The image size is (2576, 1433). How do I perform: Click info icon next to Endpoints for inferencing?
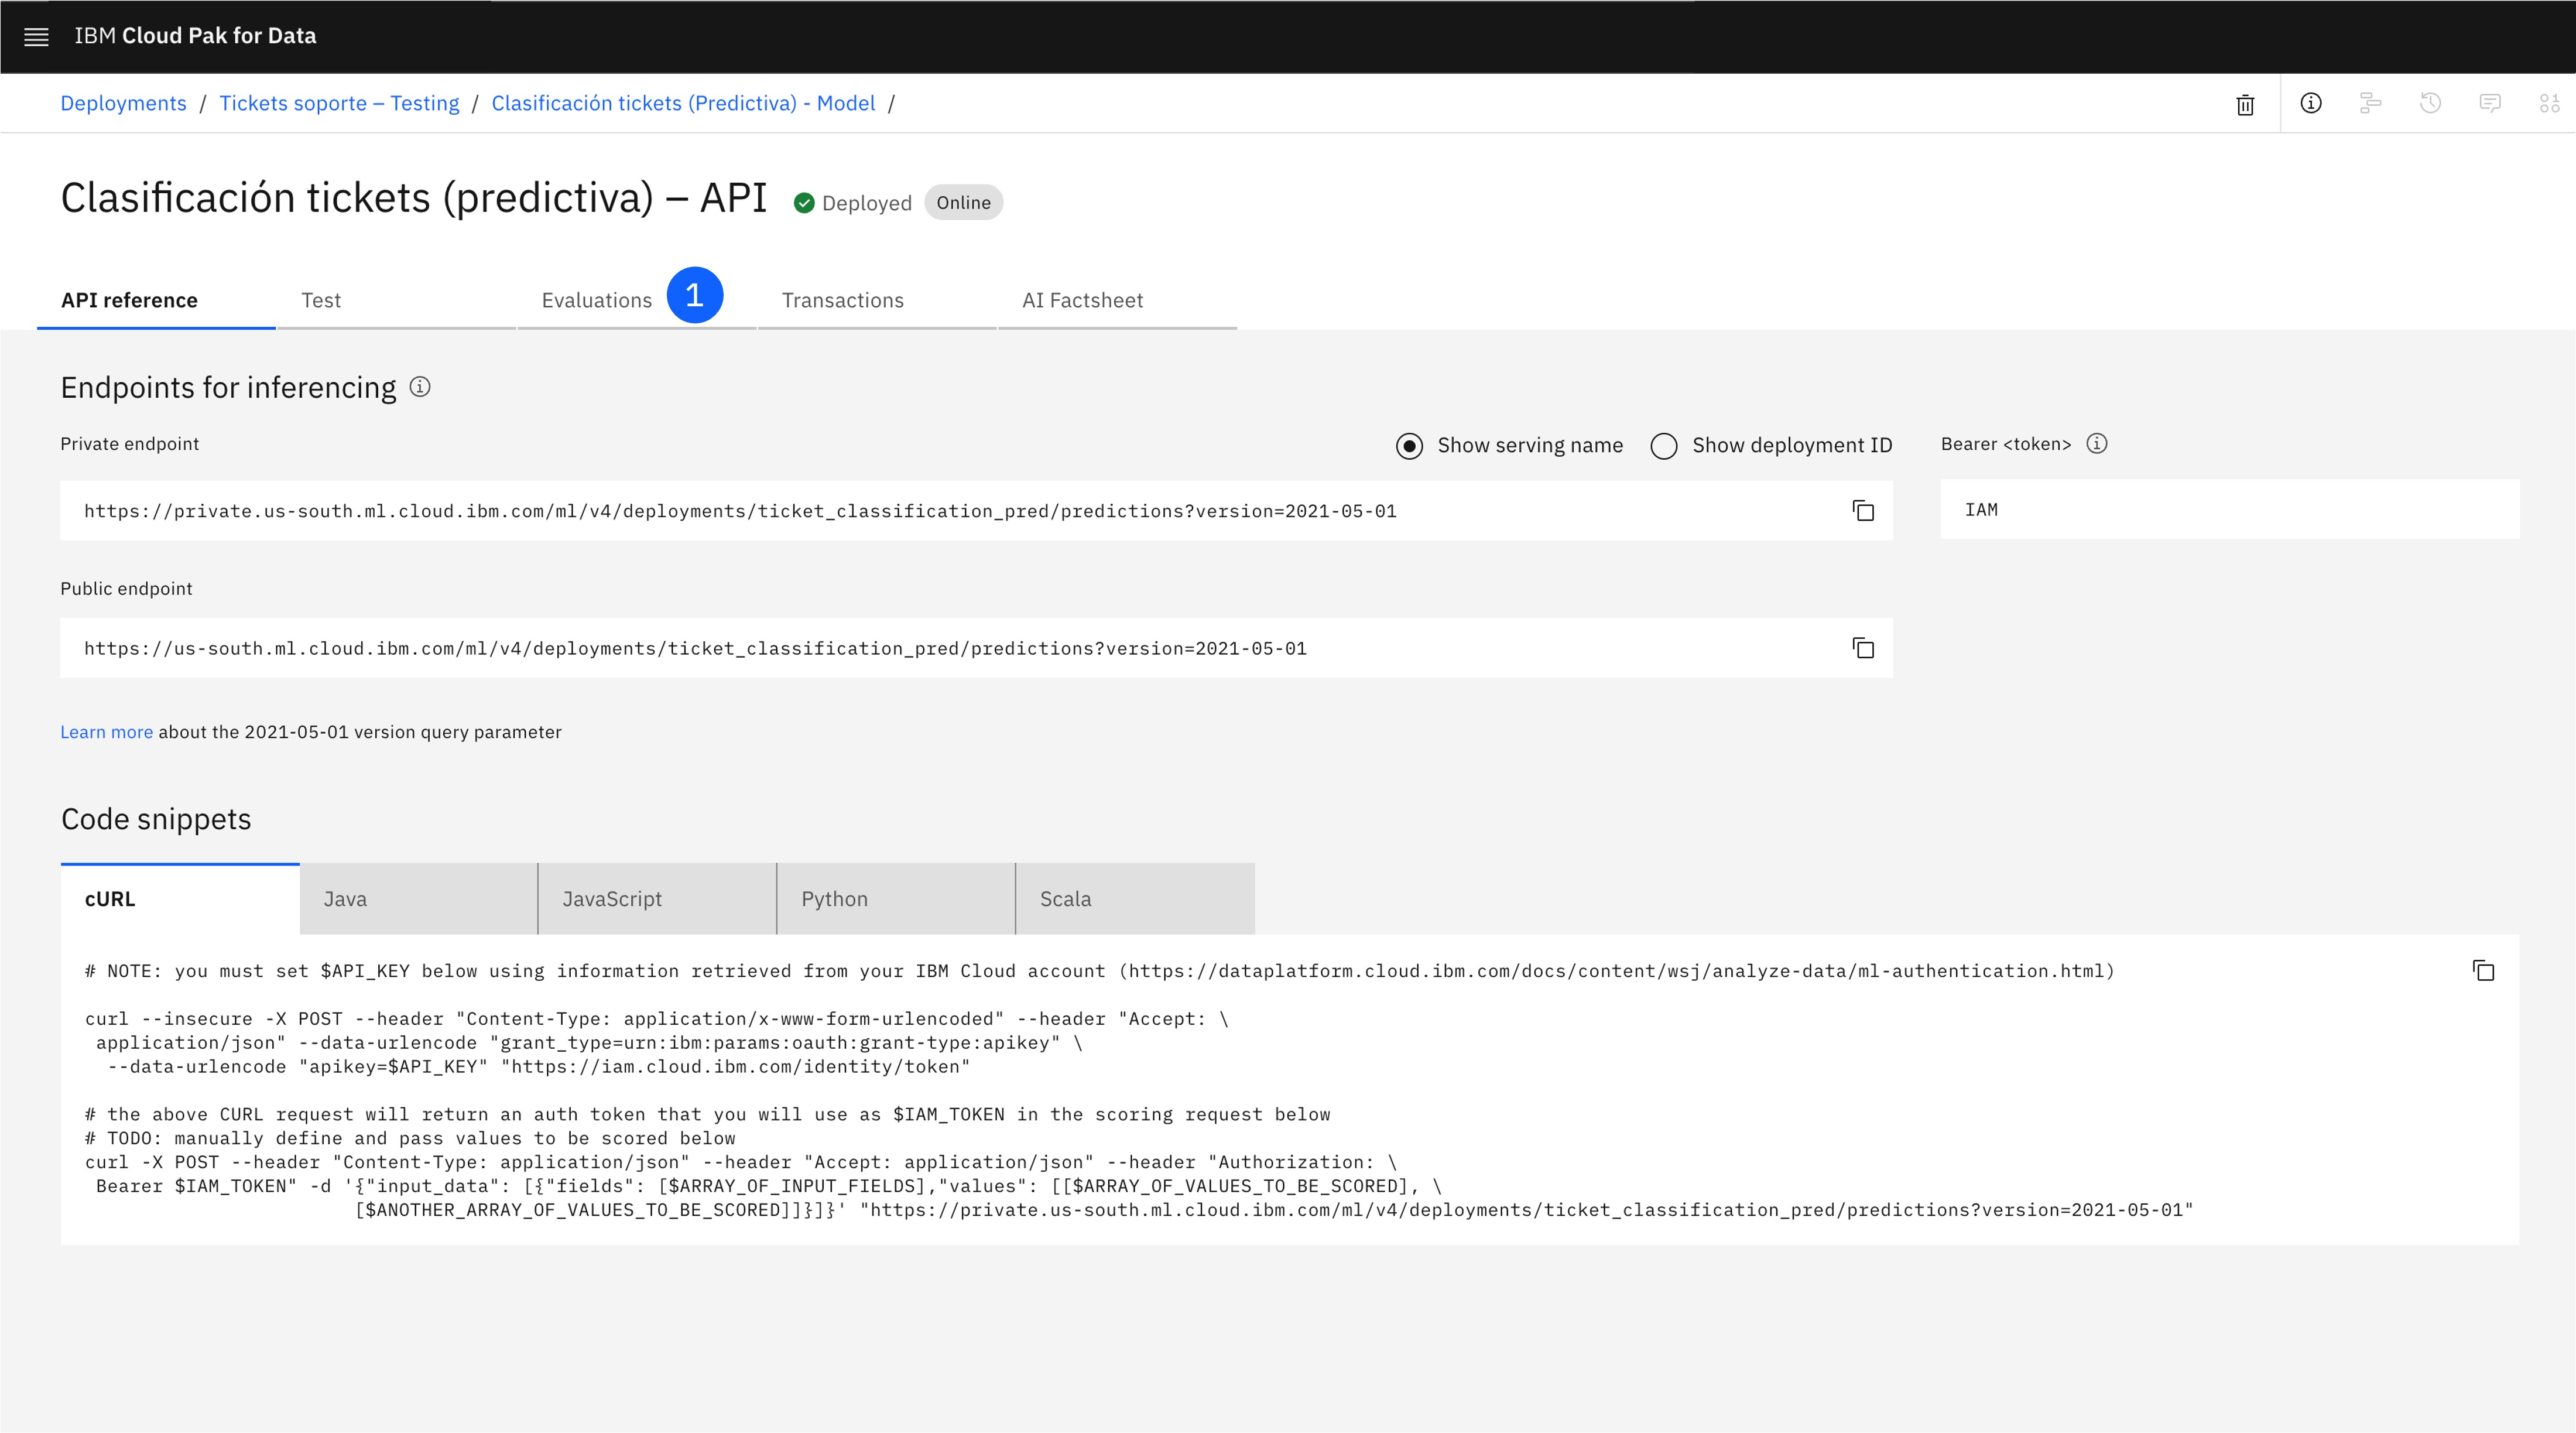pos(420,387)
